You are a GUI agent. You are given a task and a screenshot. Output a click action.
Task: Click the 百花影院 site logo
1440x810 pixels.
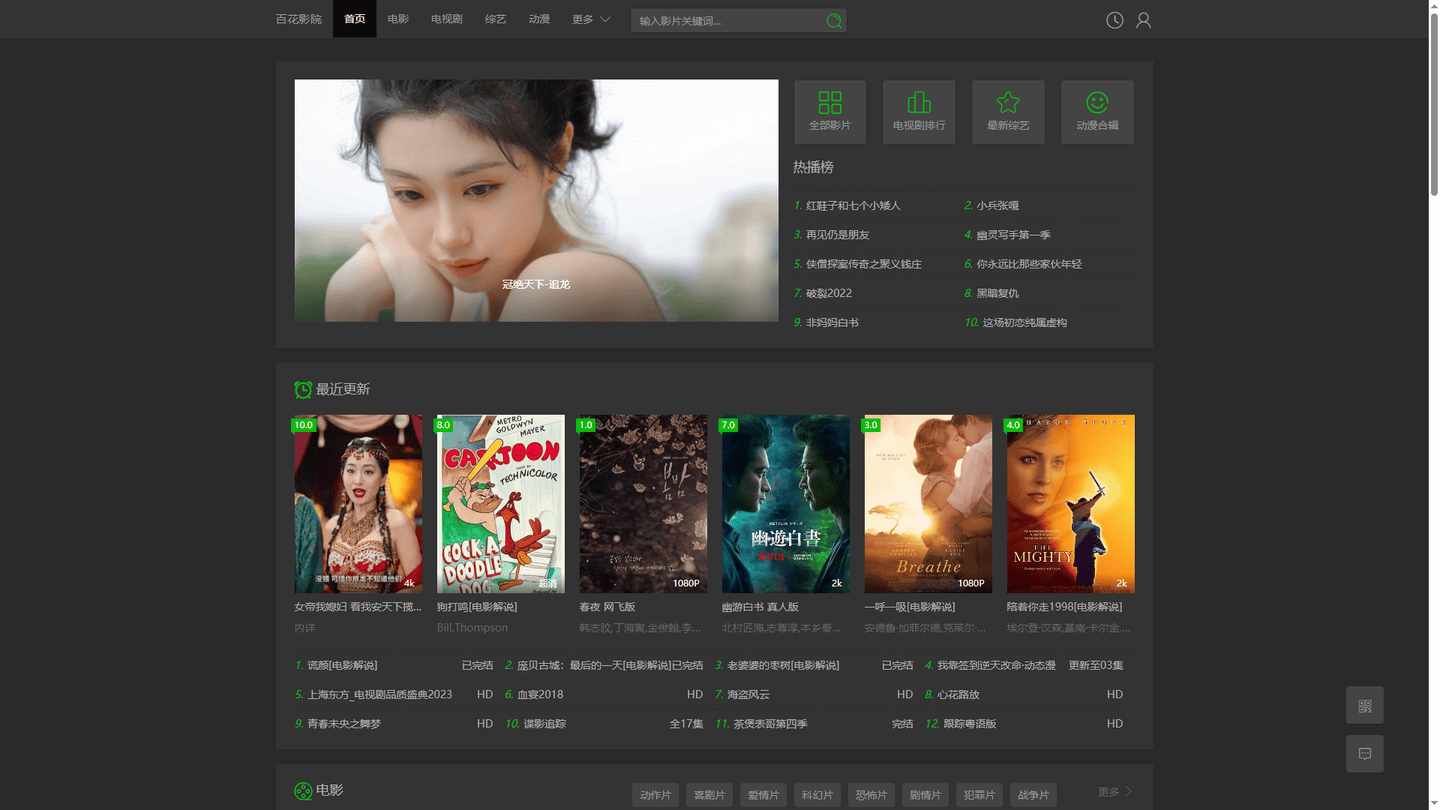pos(299,19)
